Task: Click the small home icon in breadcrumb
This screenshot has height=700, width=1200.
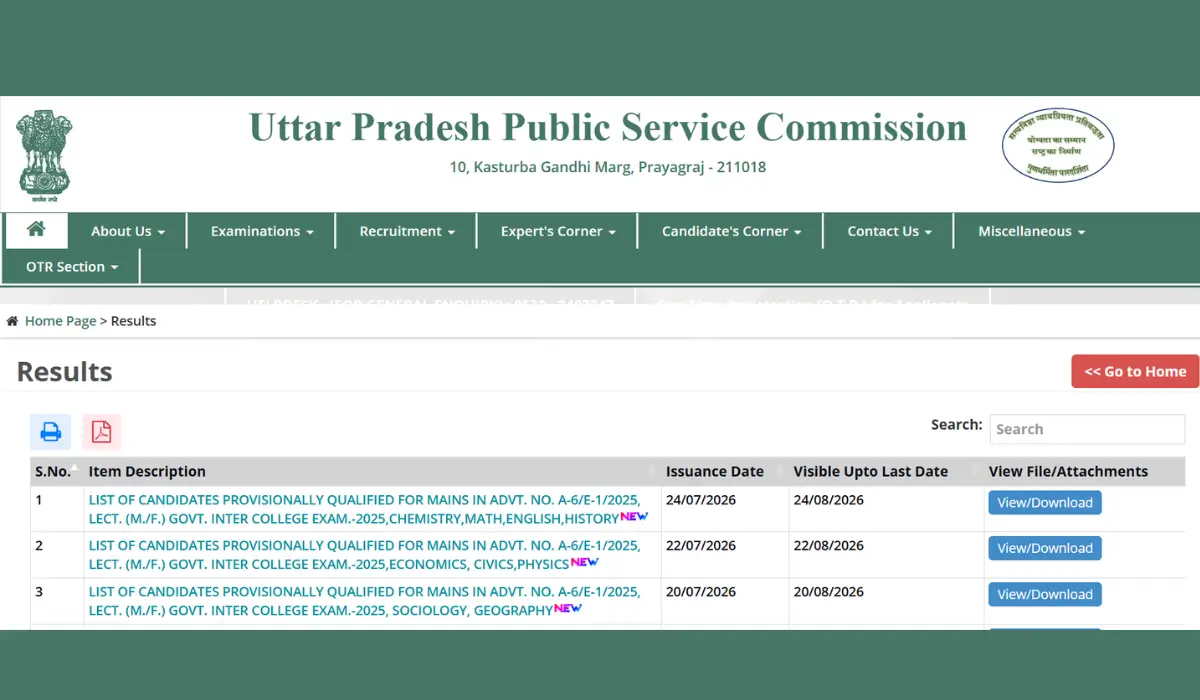Action: coord(12,321)
